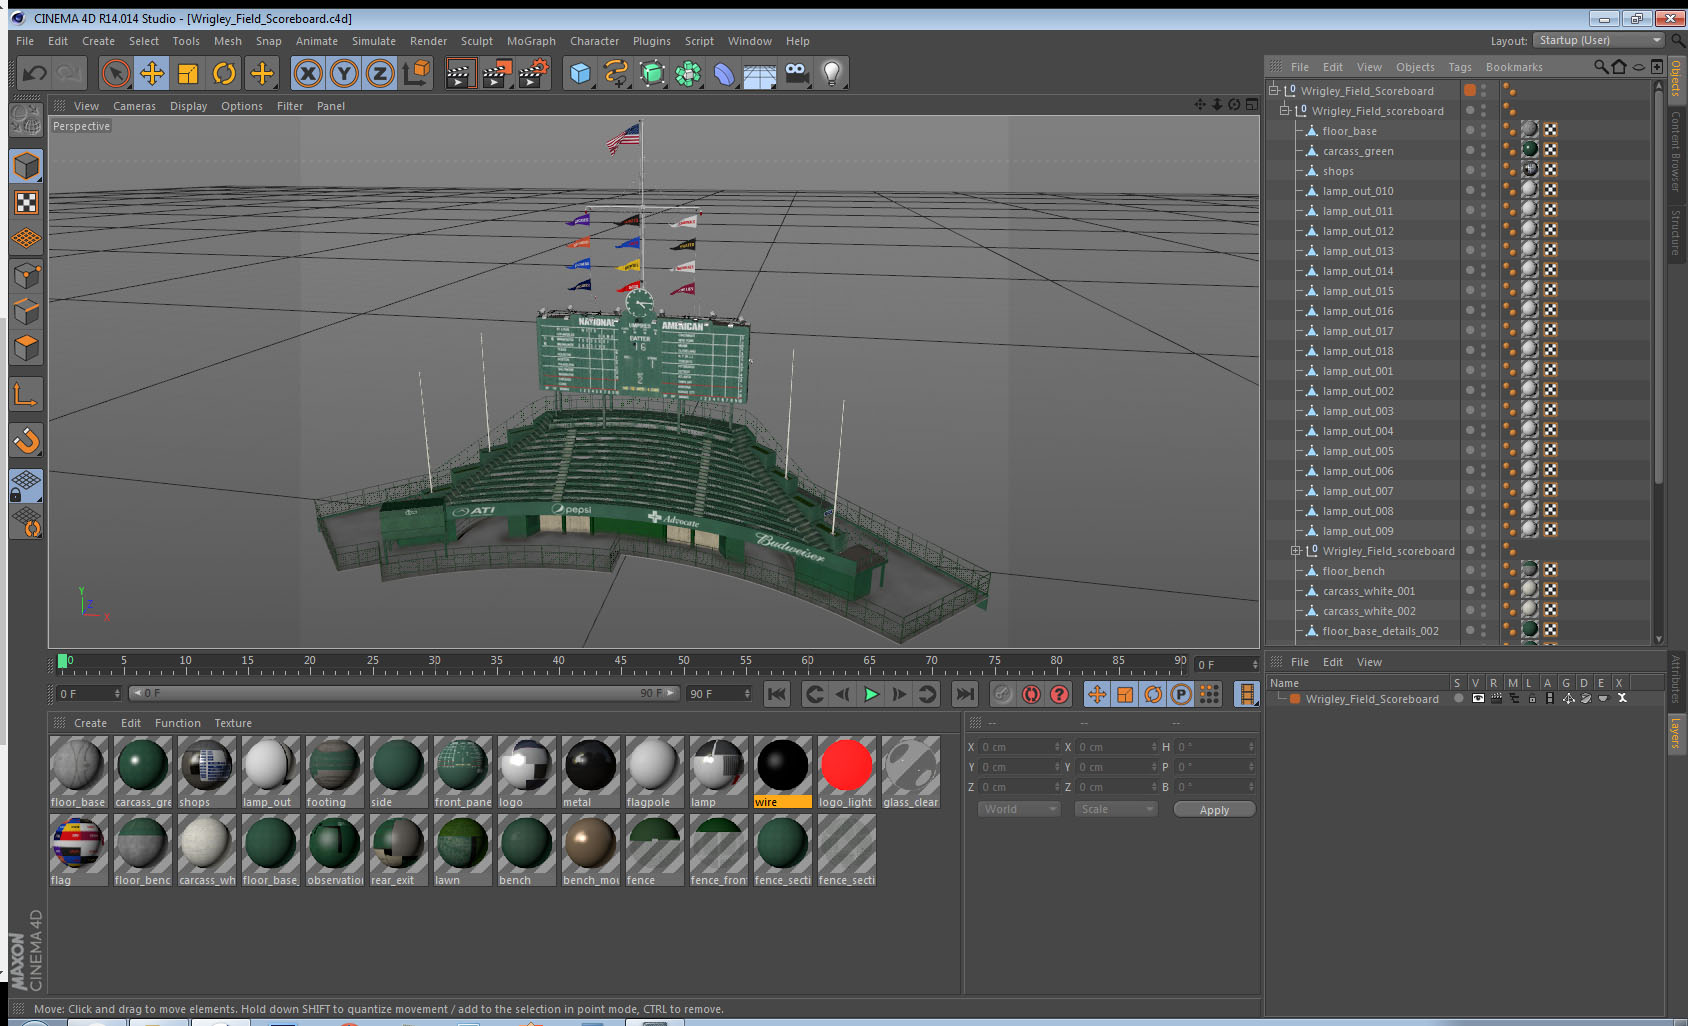Select the front_panel material thumbnail
Image resolution: width=1688 pixels, height=1026 pixels.
(462, 771)
